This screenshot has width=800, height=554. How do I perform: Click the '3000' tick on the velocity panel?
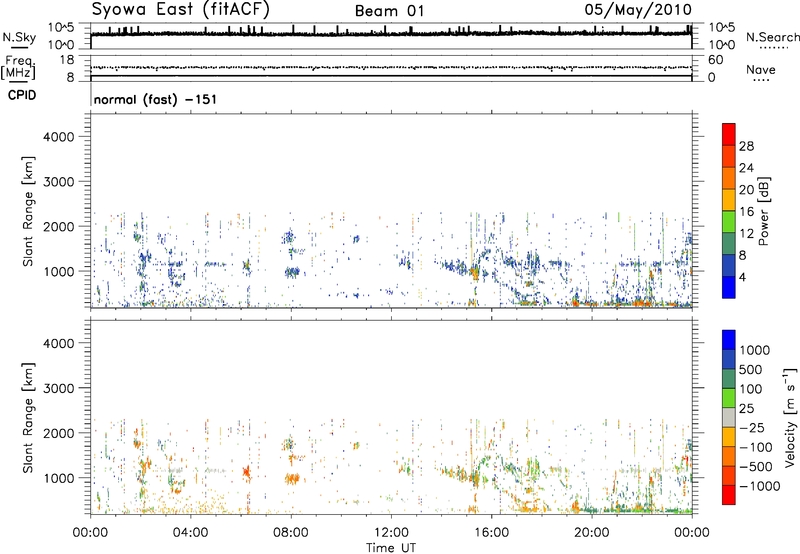coord(59,388)
